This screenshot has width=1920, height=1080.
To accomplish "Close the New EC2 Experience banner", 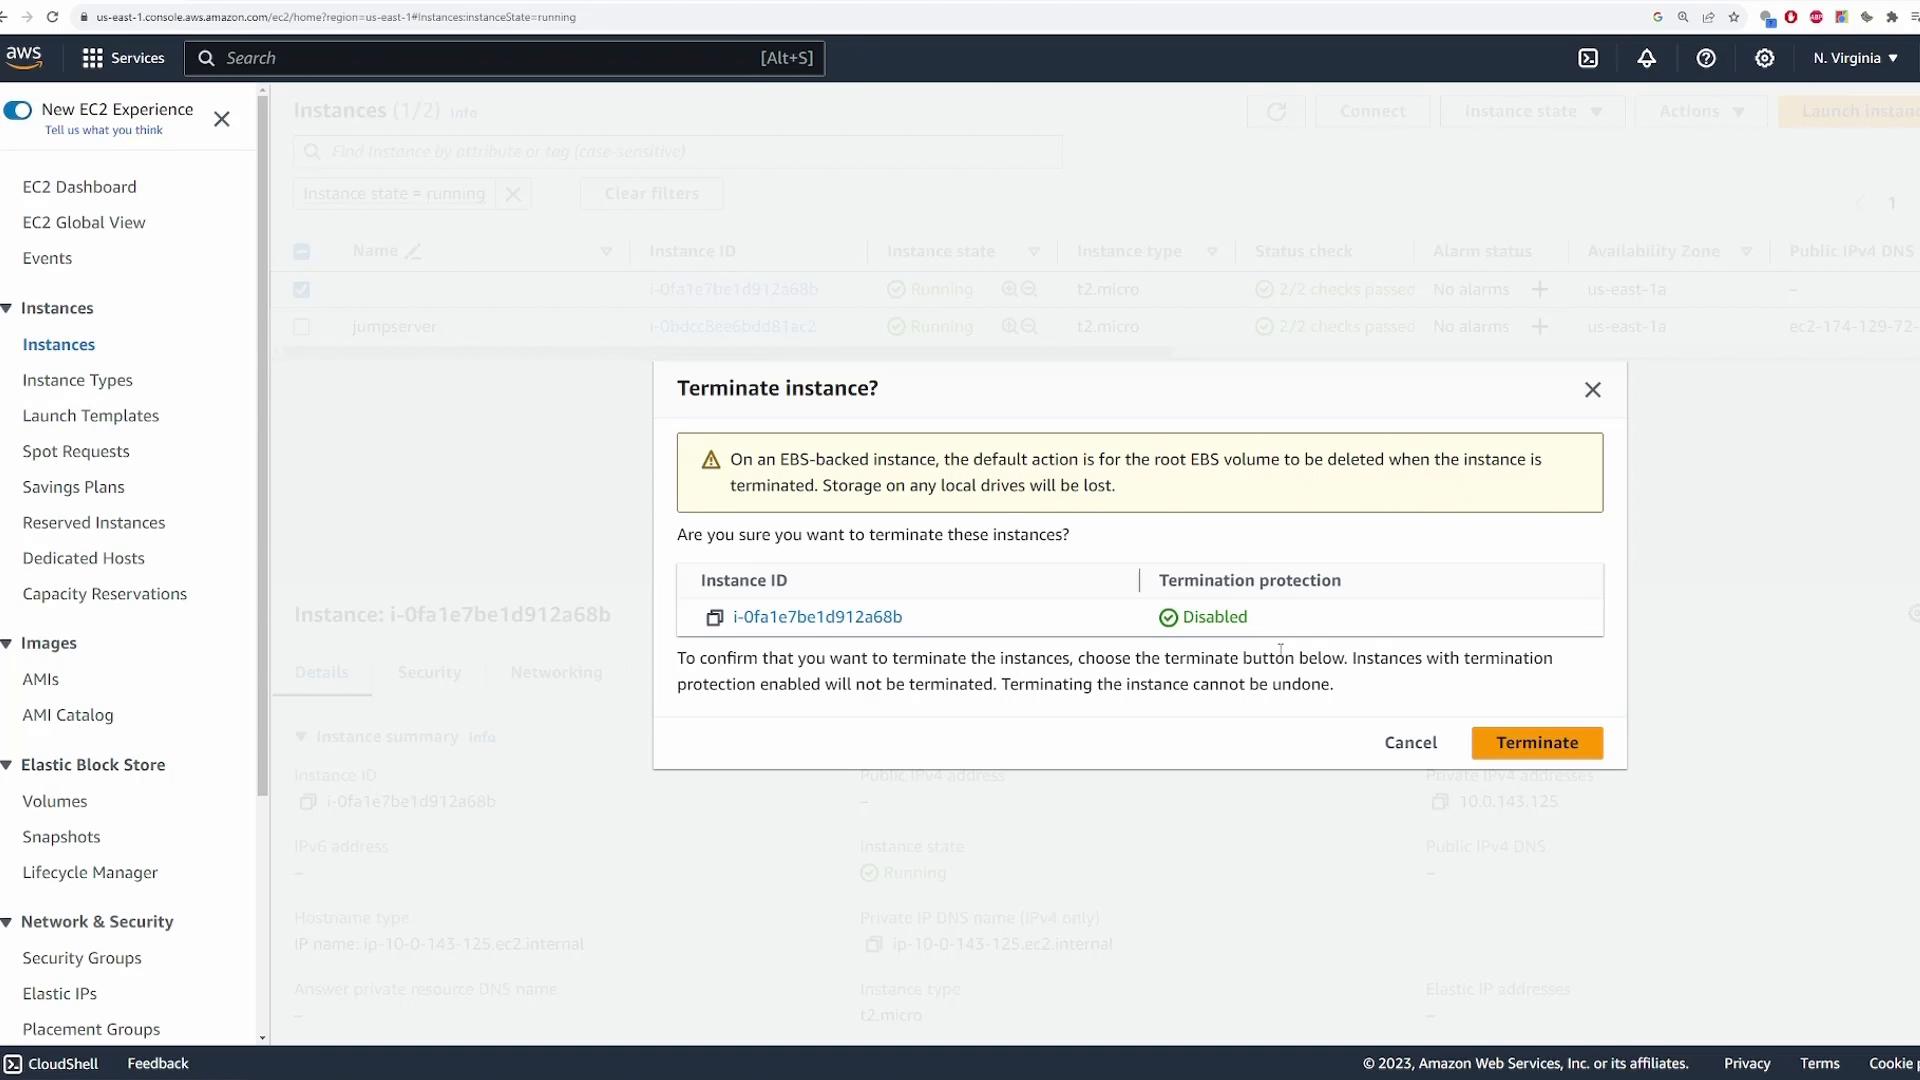I will pyautogui.click(x=222, y=119).
